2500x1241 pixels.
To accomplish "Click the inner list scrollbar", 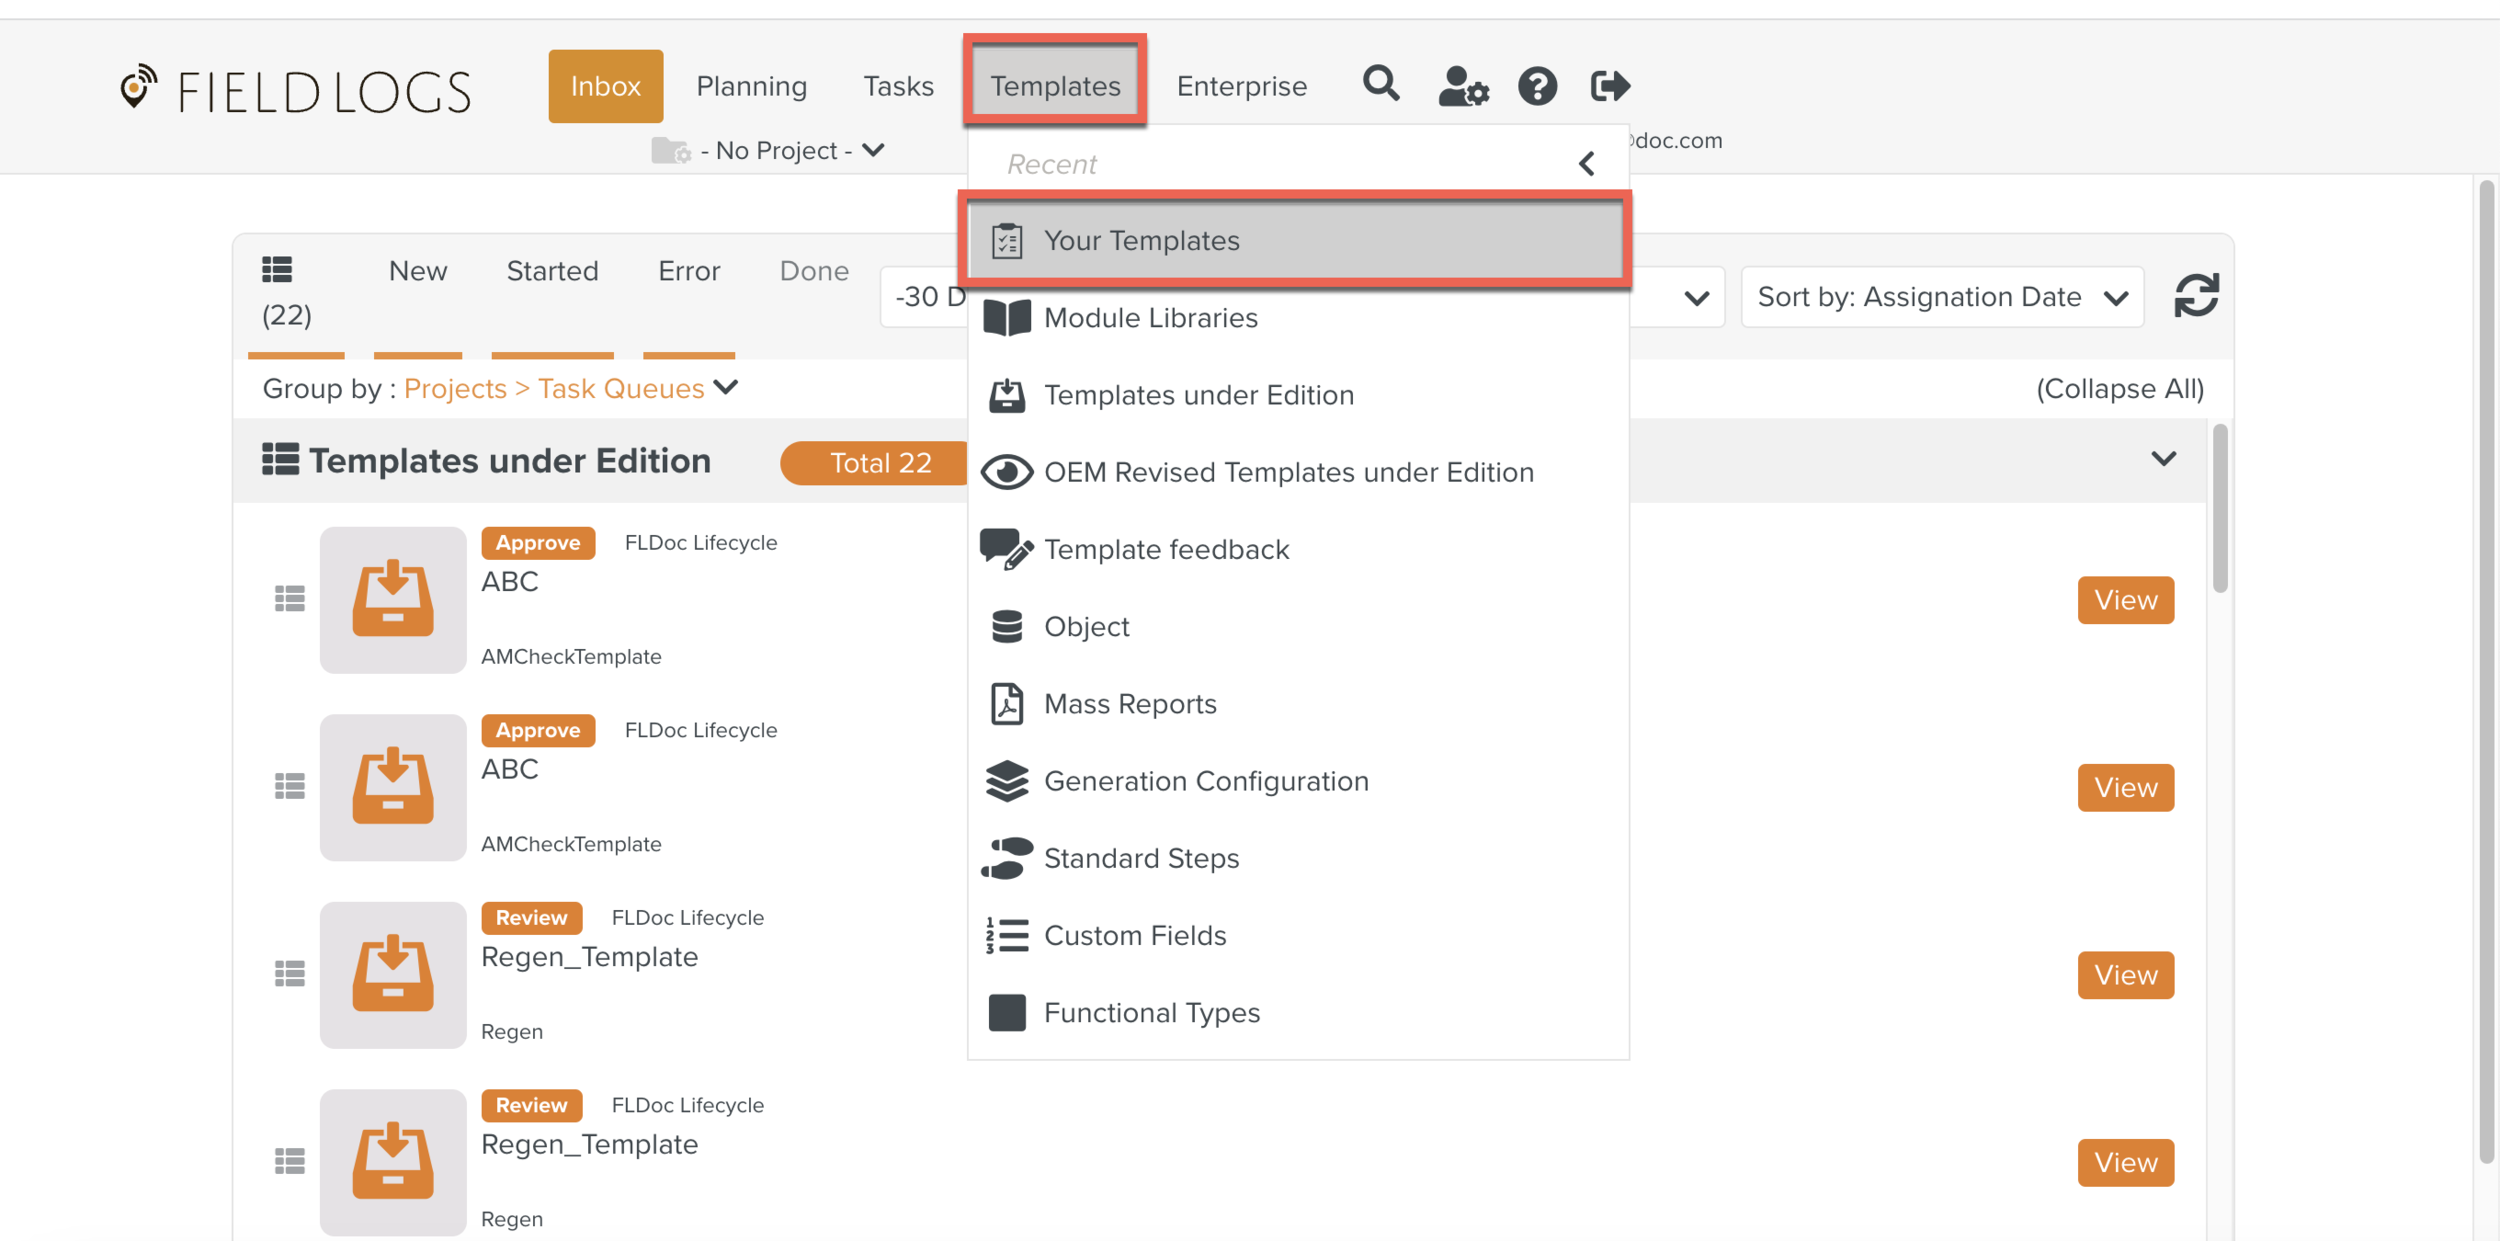I will tap(2219, 508).
